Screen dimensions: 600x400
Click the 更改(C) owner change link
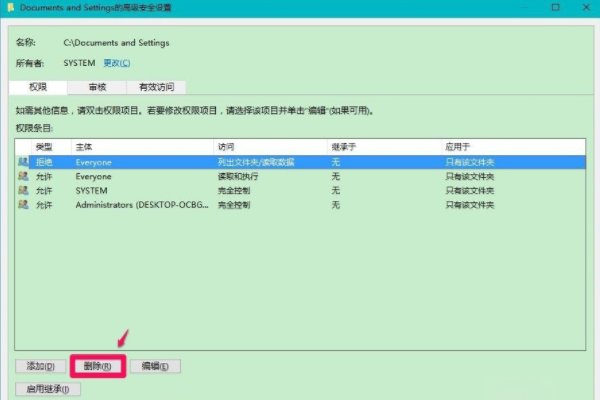[117, 63]
